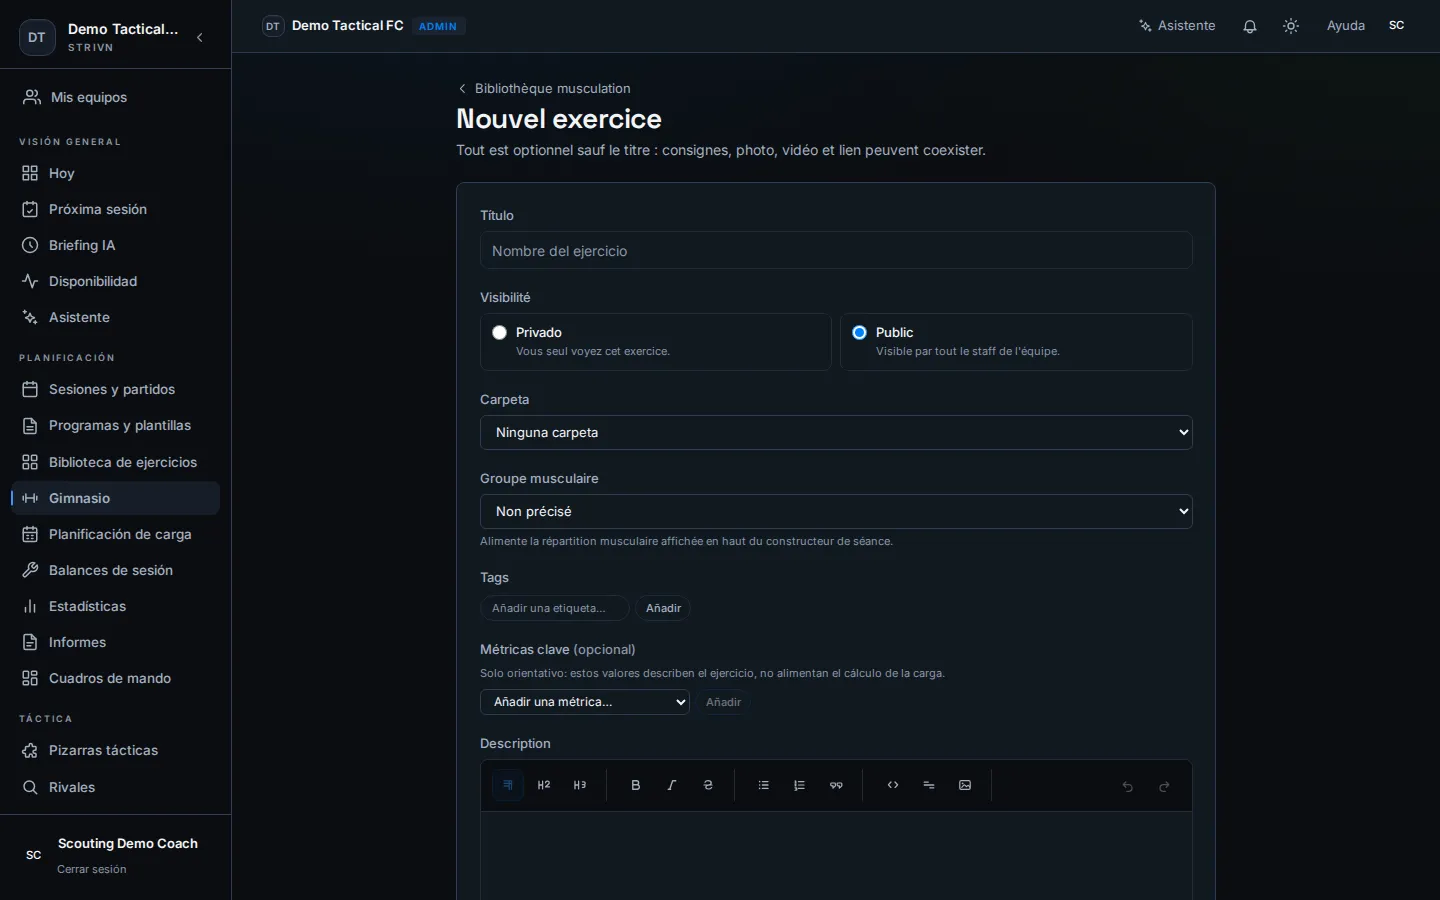The width and height of the screenshot is (1440, 900).
Task: Apply Heading 3 style in the editor
Action: pyautogui.click(x=580, y=785)
